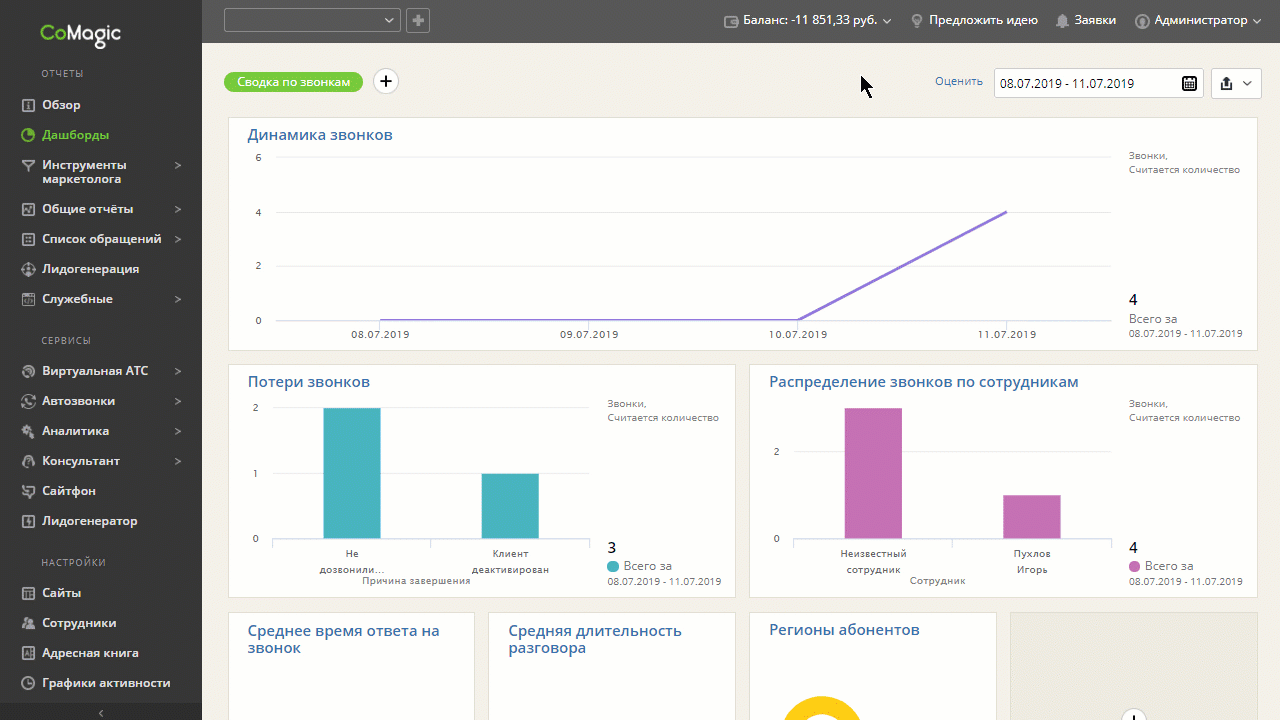Open the export dashboard dropdown
This screenshot has width=1280, height=720.
1237,83
